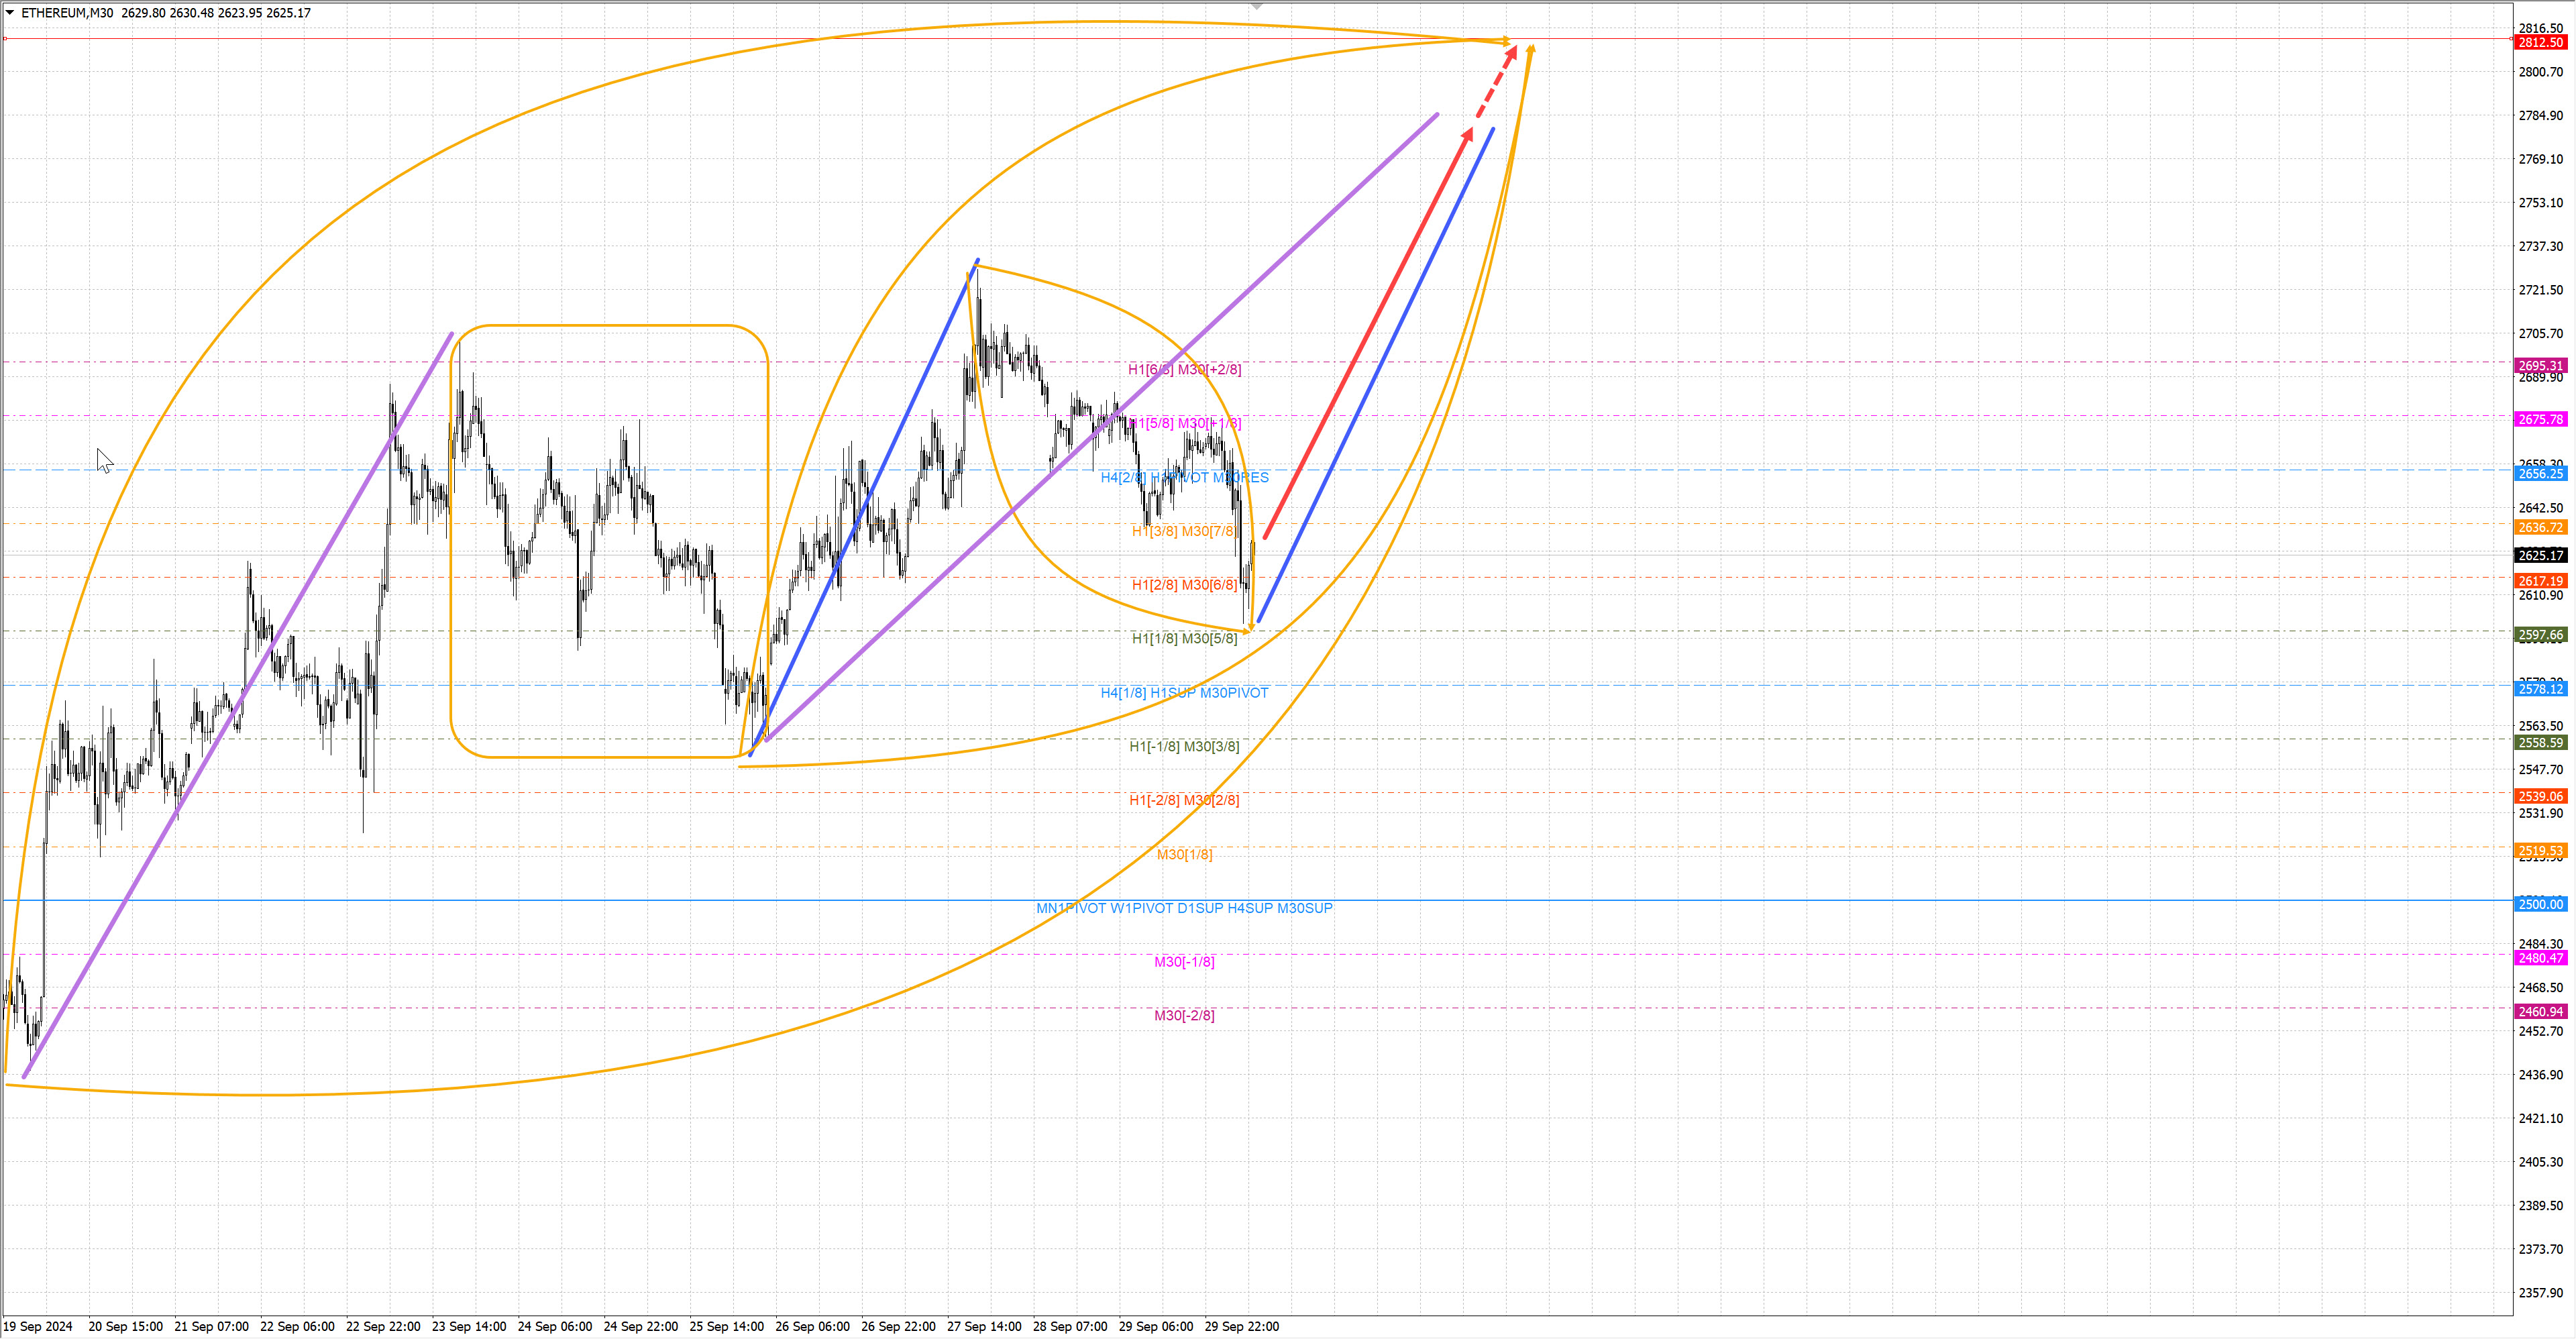Select the M30[-2/8] level label
The image size is (2576, 1339).
click(x=1184, y=1015)
